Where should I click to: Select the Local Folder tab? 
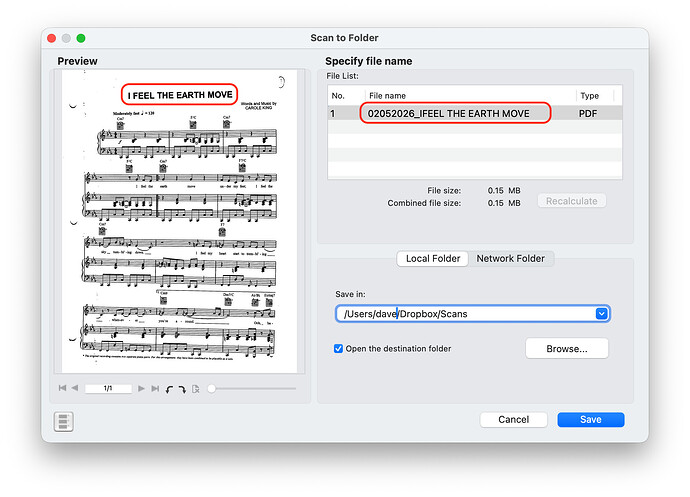[433, 258]
